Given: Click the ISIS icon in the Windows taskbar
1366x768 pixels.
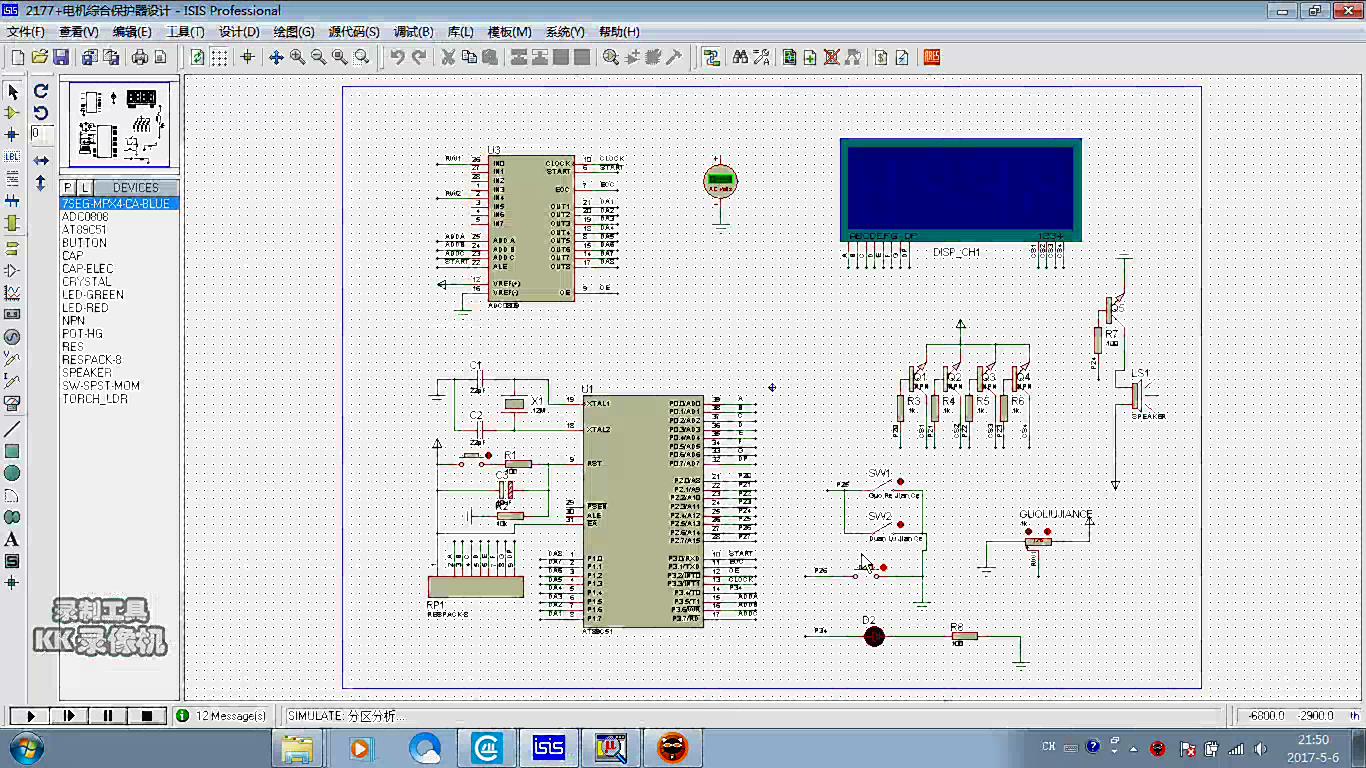Looking at the screenshot, I should click(x=549, y=747).
